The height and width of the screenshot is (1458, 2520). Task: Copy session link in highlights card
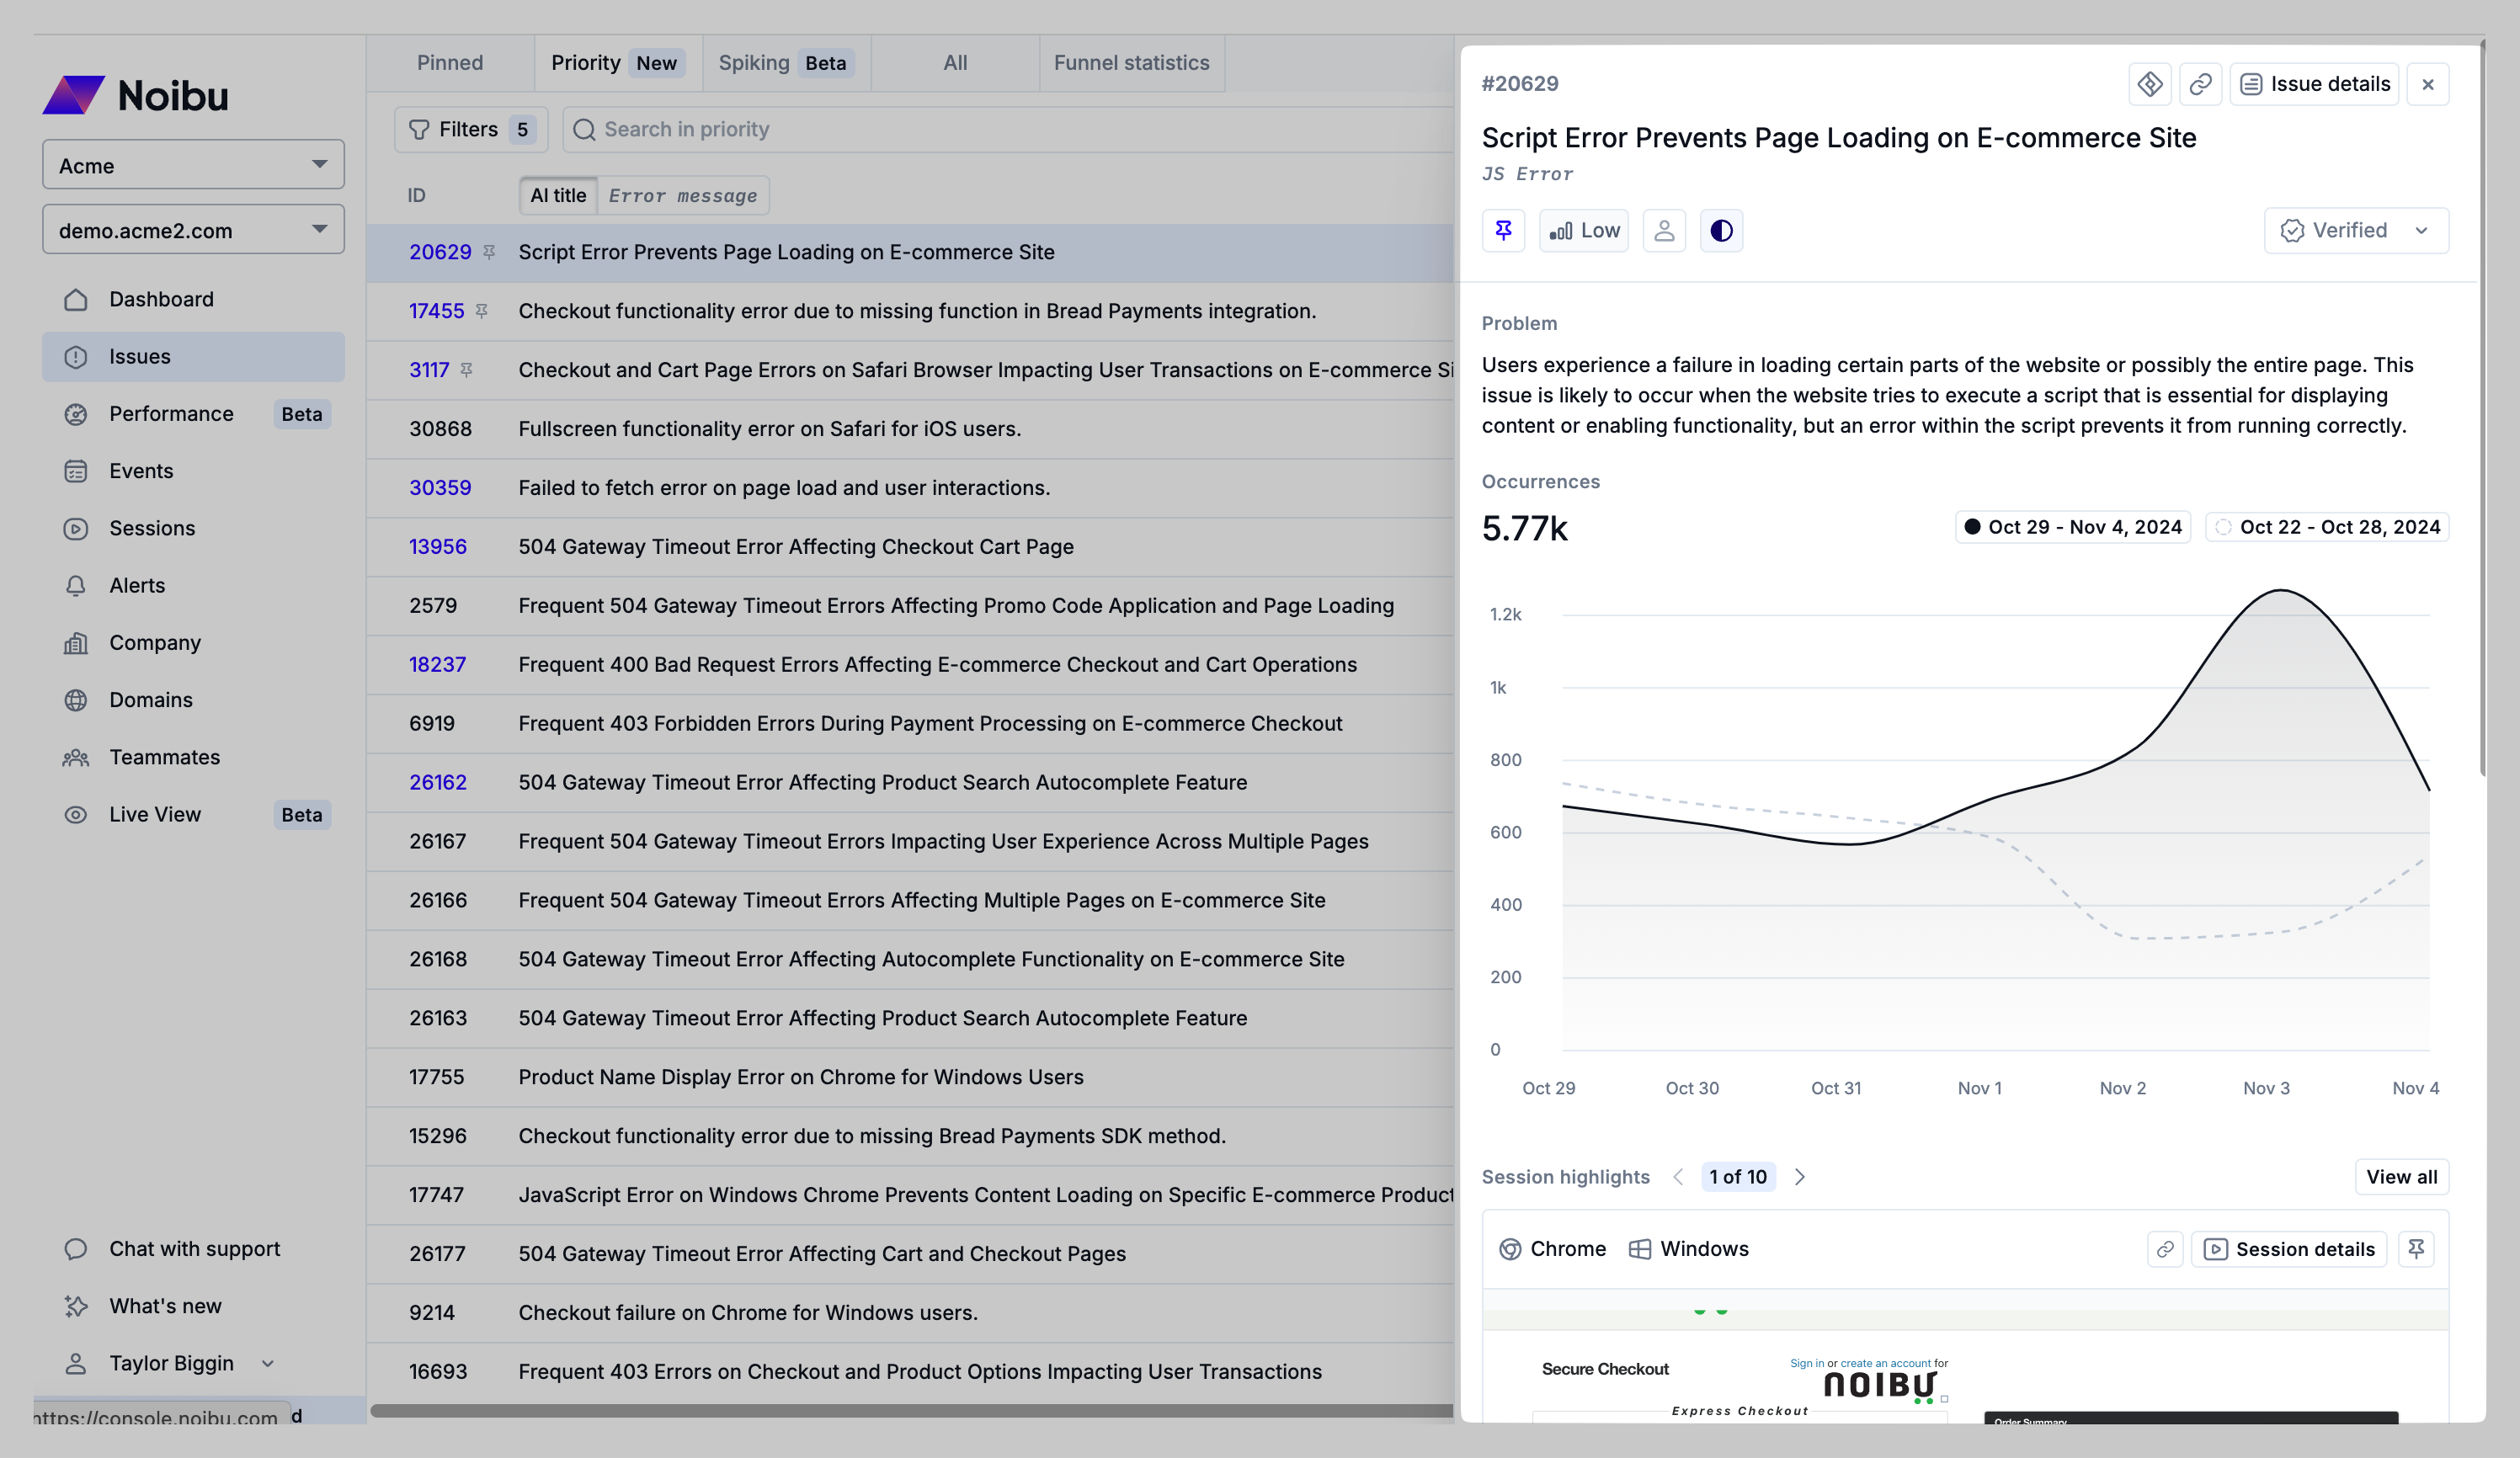[2165, 1249]
